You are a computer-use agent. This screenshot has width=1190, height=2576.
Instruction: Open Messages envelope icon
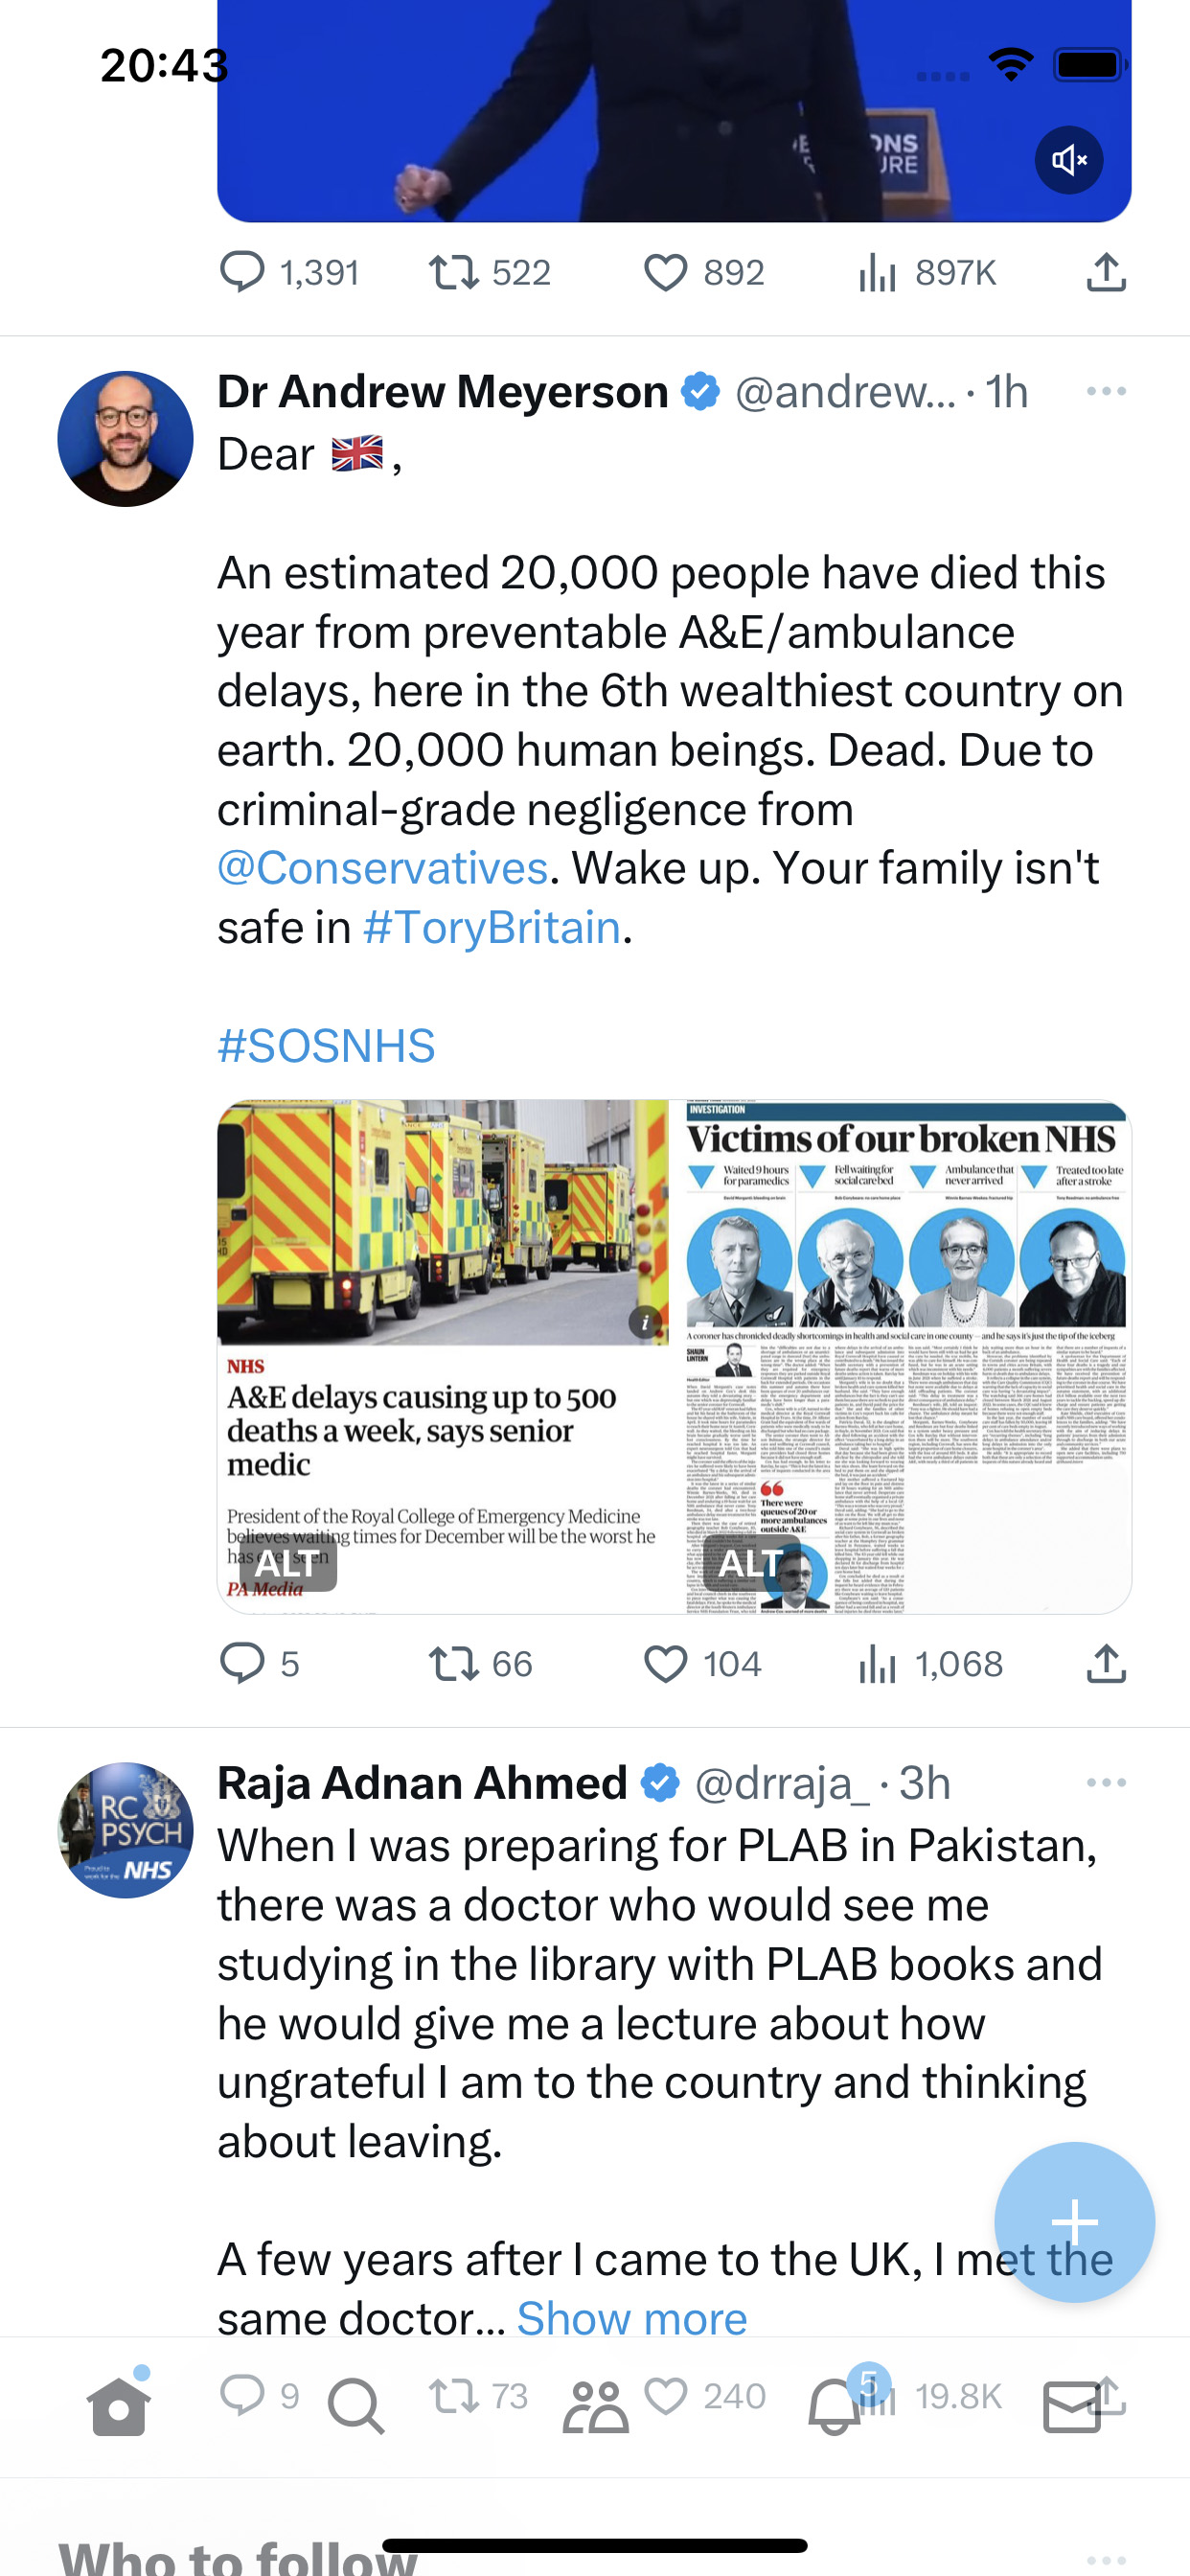pyautogui.click(x=1072, y=2406)
